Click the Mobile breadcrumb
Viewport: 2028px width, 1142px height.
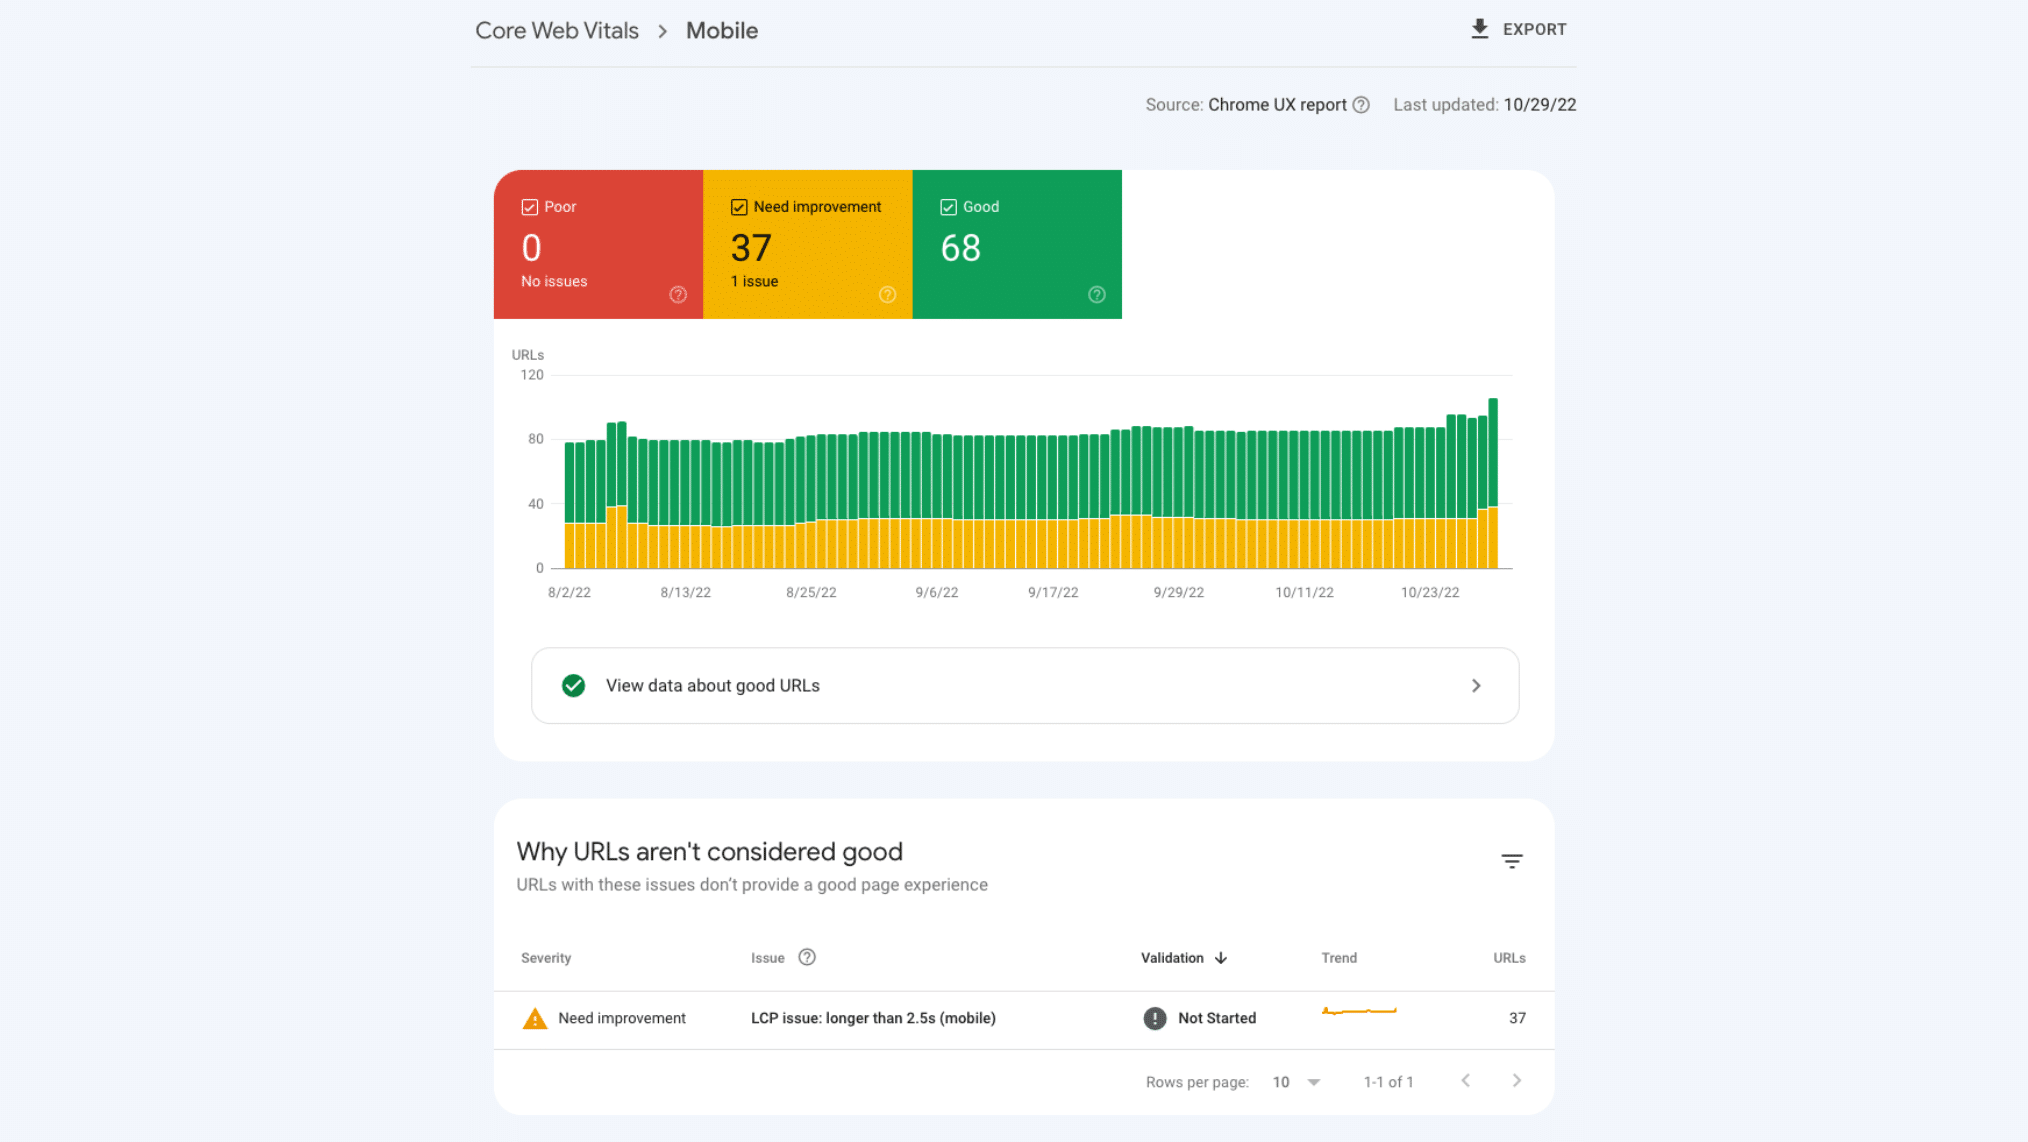(x=722, y=31)
